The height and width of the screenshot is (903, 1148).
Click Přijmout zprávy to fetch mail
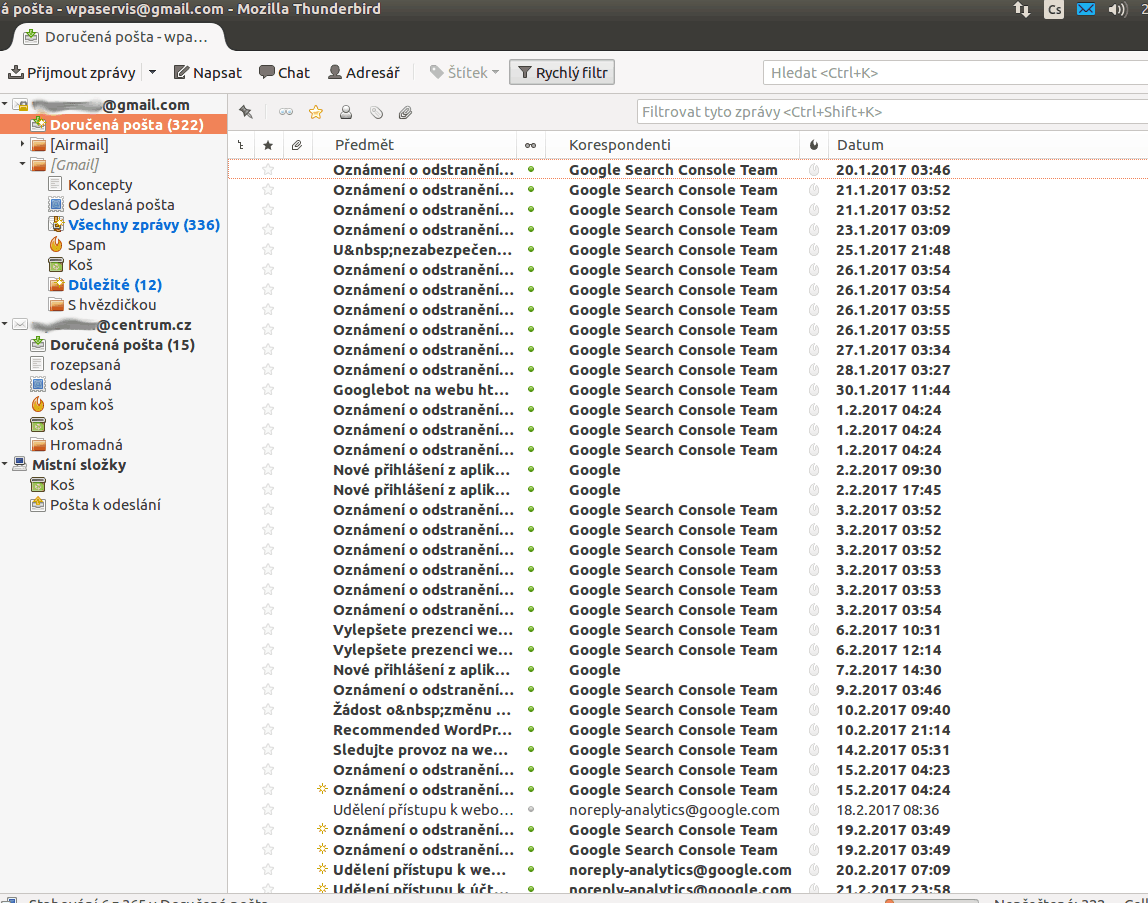click(72, 73)
